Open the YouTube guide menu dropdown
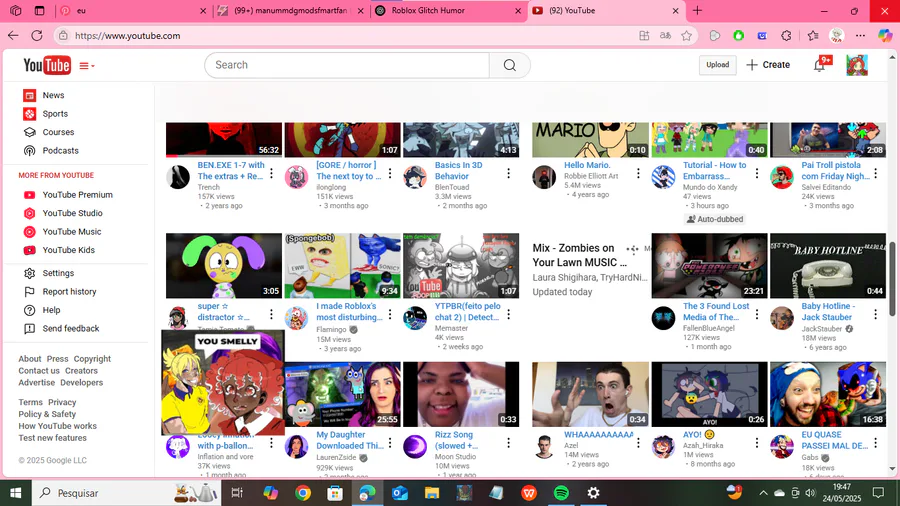This screenshot has width=900, height=506. (87, 65)
